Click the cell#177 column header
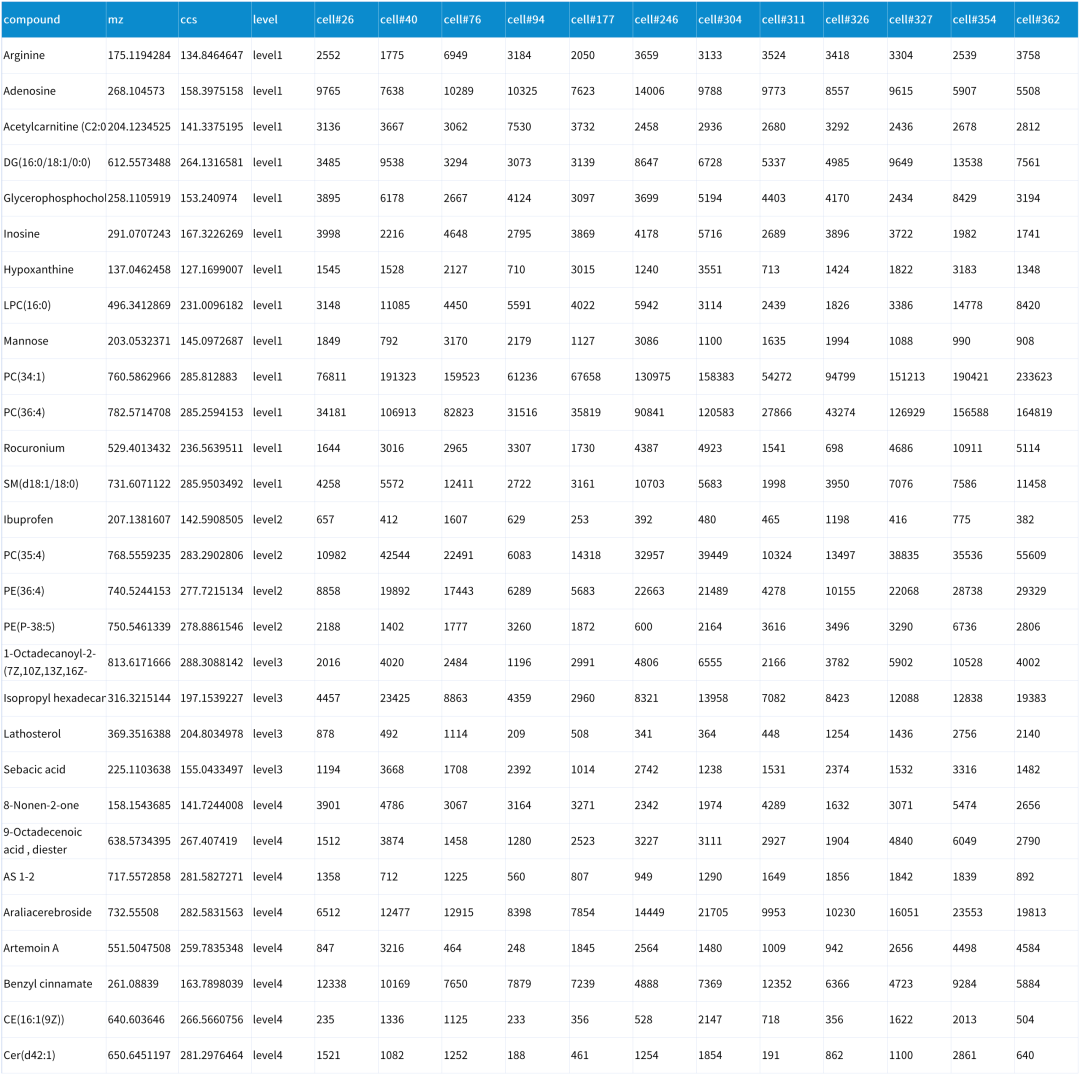The height and width of the screenshot is (1075, 1080). (x=601, y=19)
